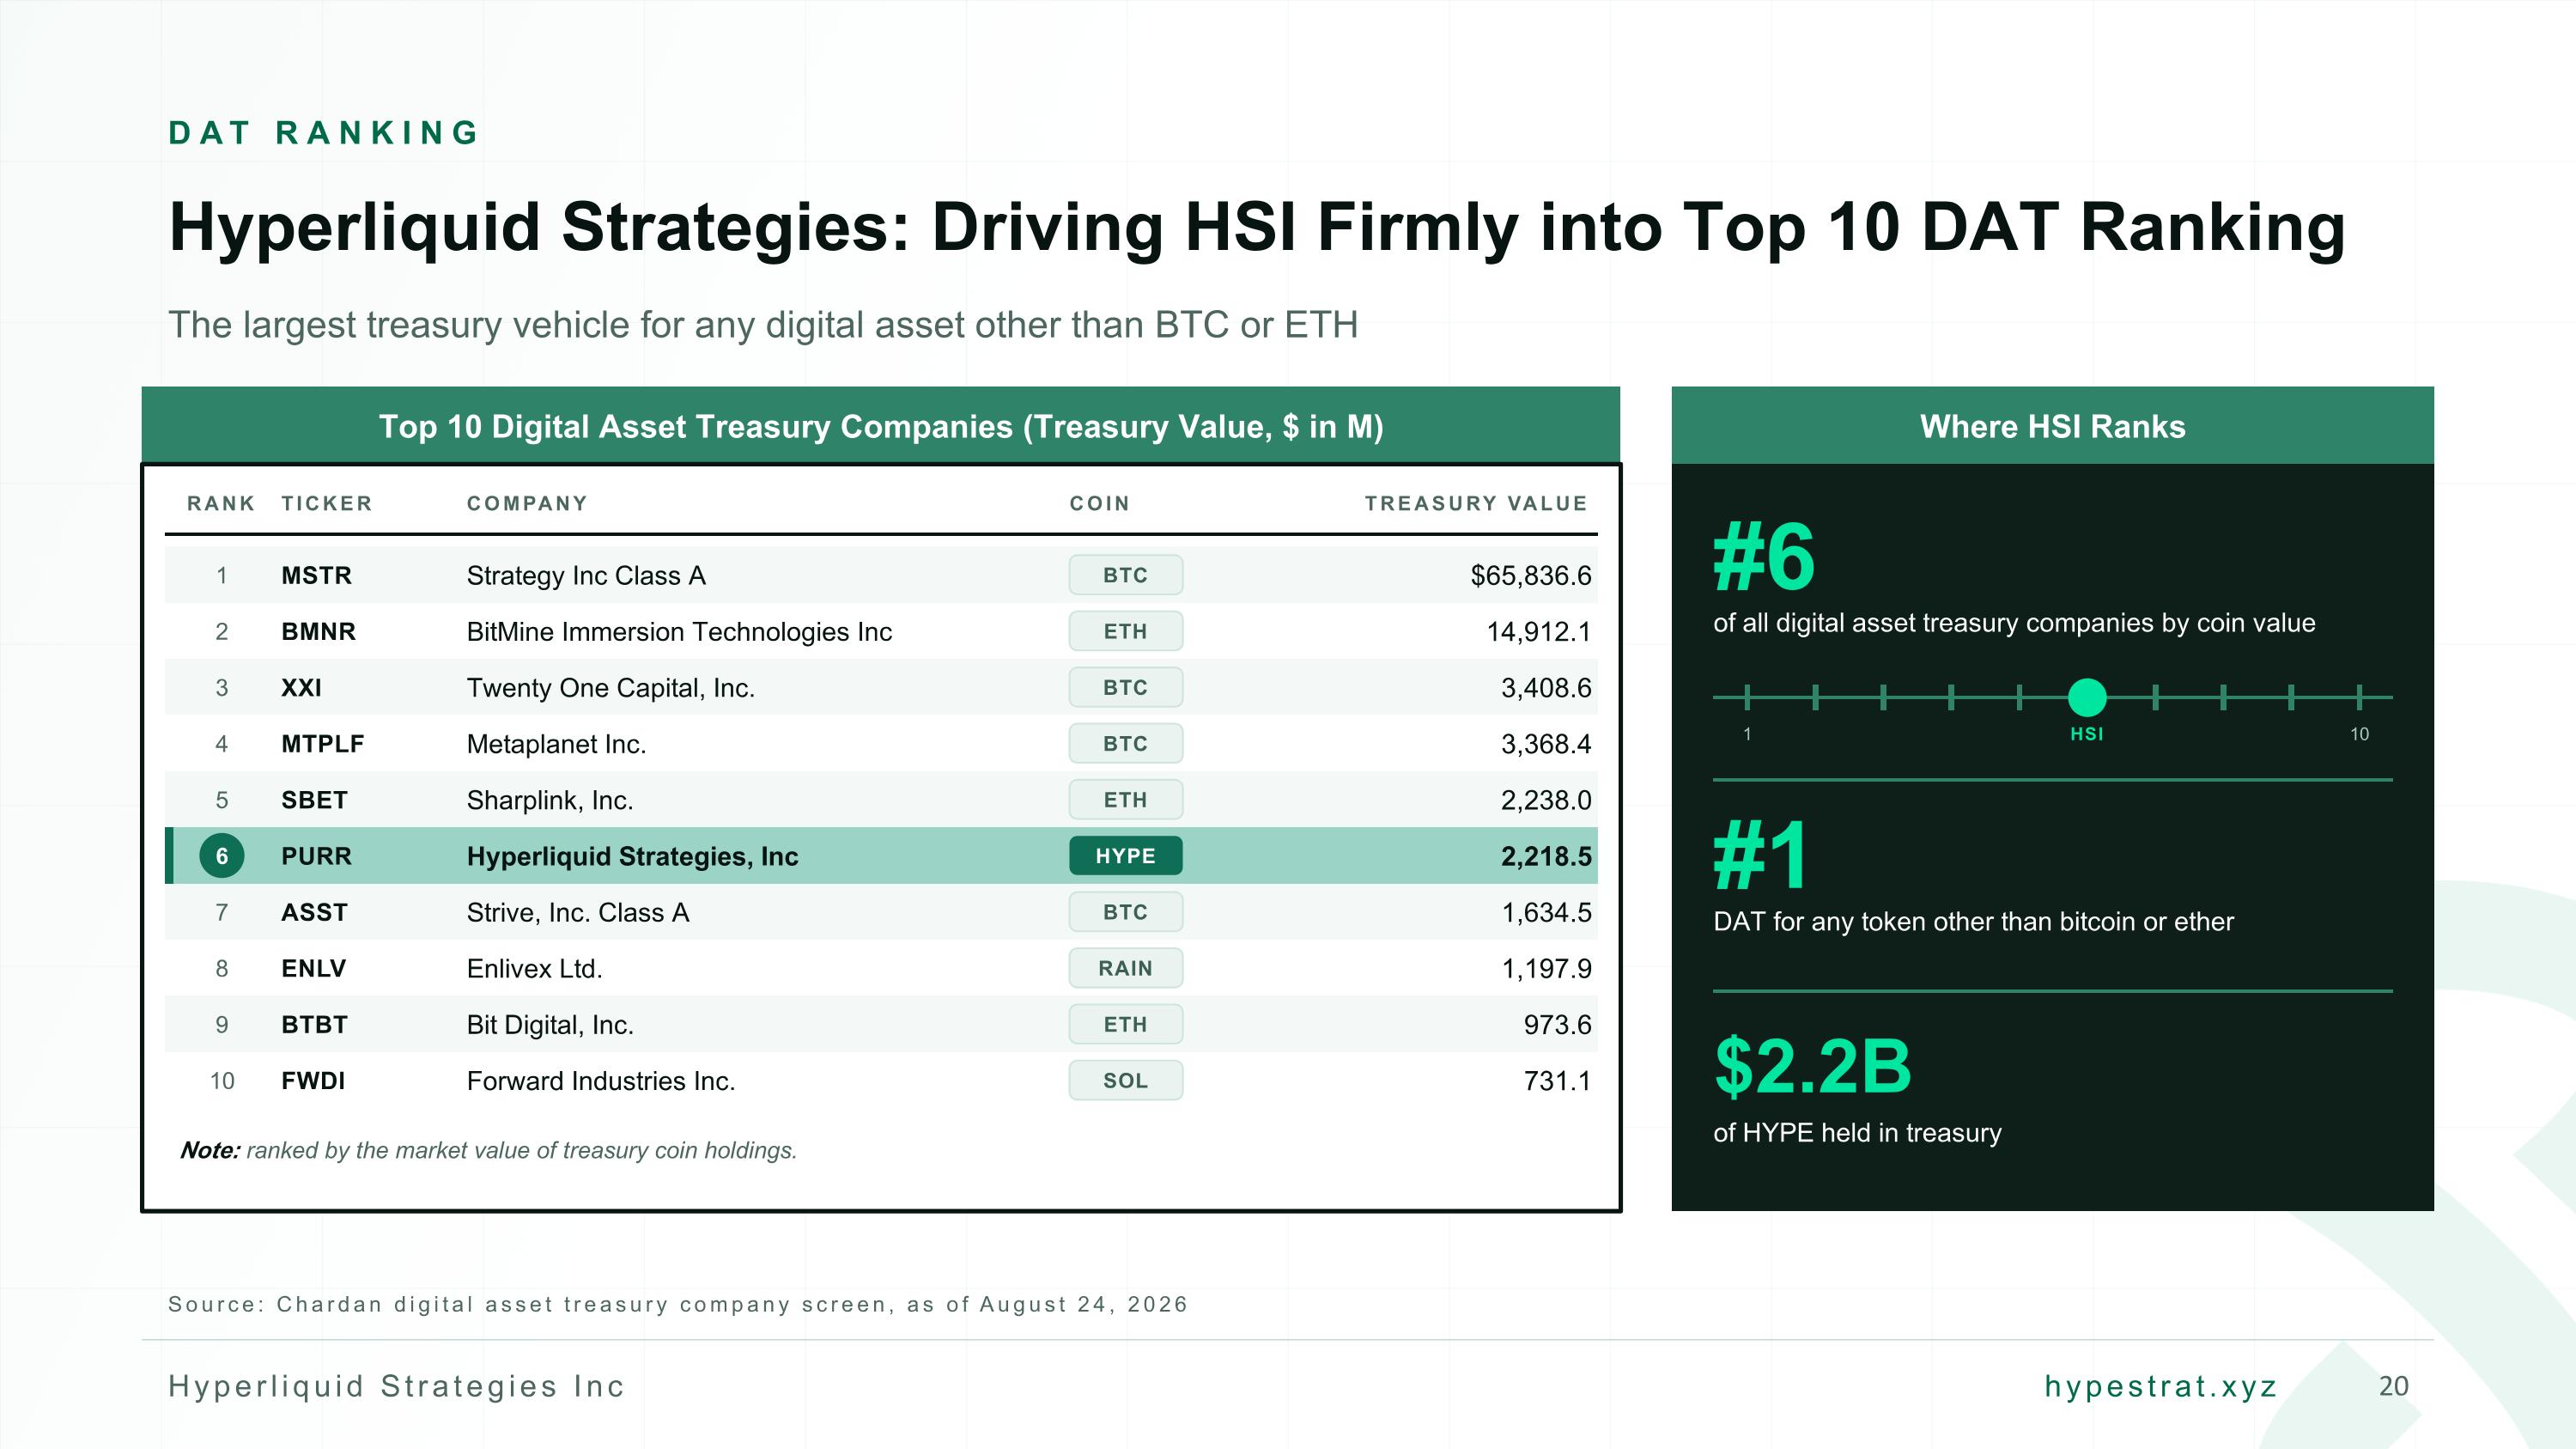Click the treasury value 14,912.1
The width and height of the screenshot is (2576, 1449).
point(1538,631)
